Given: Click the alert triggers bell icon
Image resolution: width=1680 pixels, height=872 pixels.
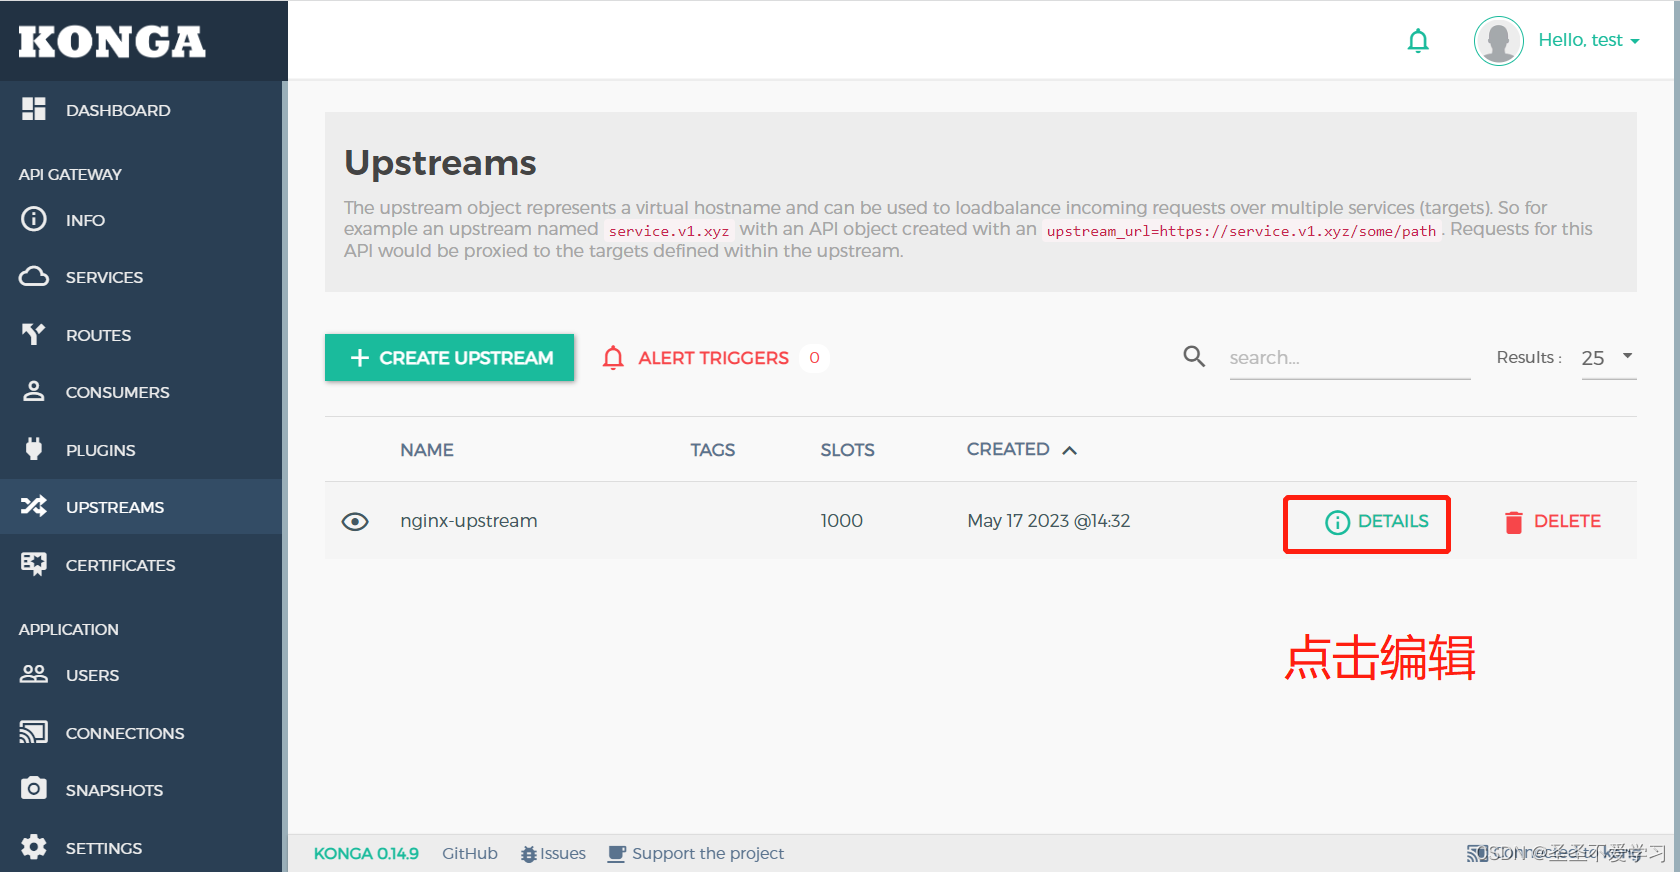Looking at the screenshot, I should point(613,358).
